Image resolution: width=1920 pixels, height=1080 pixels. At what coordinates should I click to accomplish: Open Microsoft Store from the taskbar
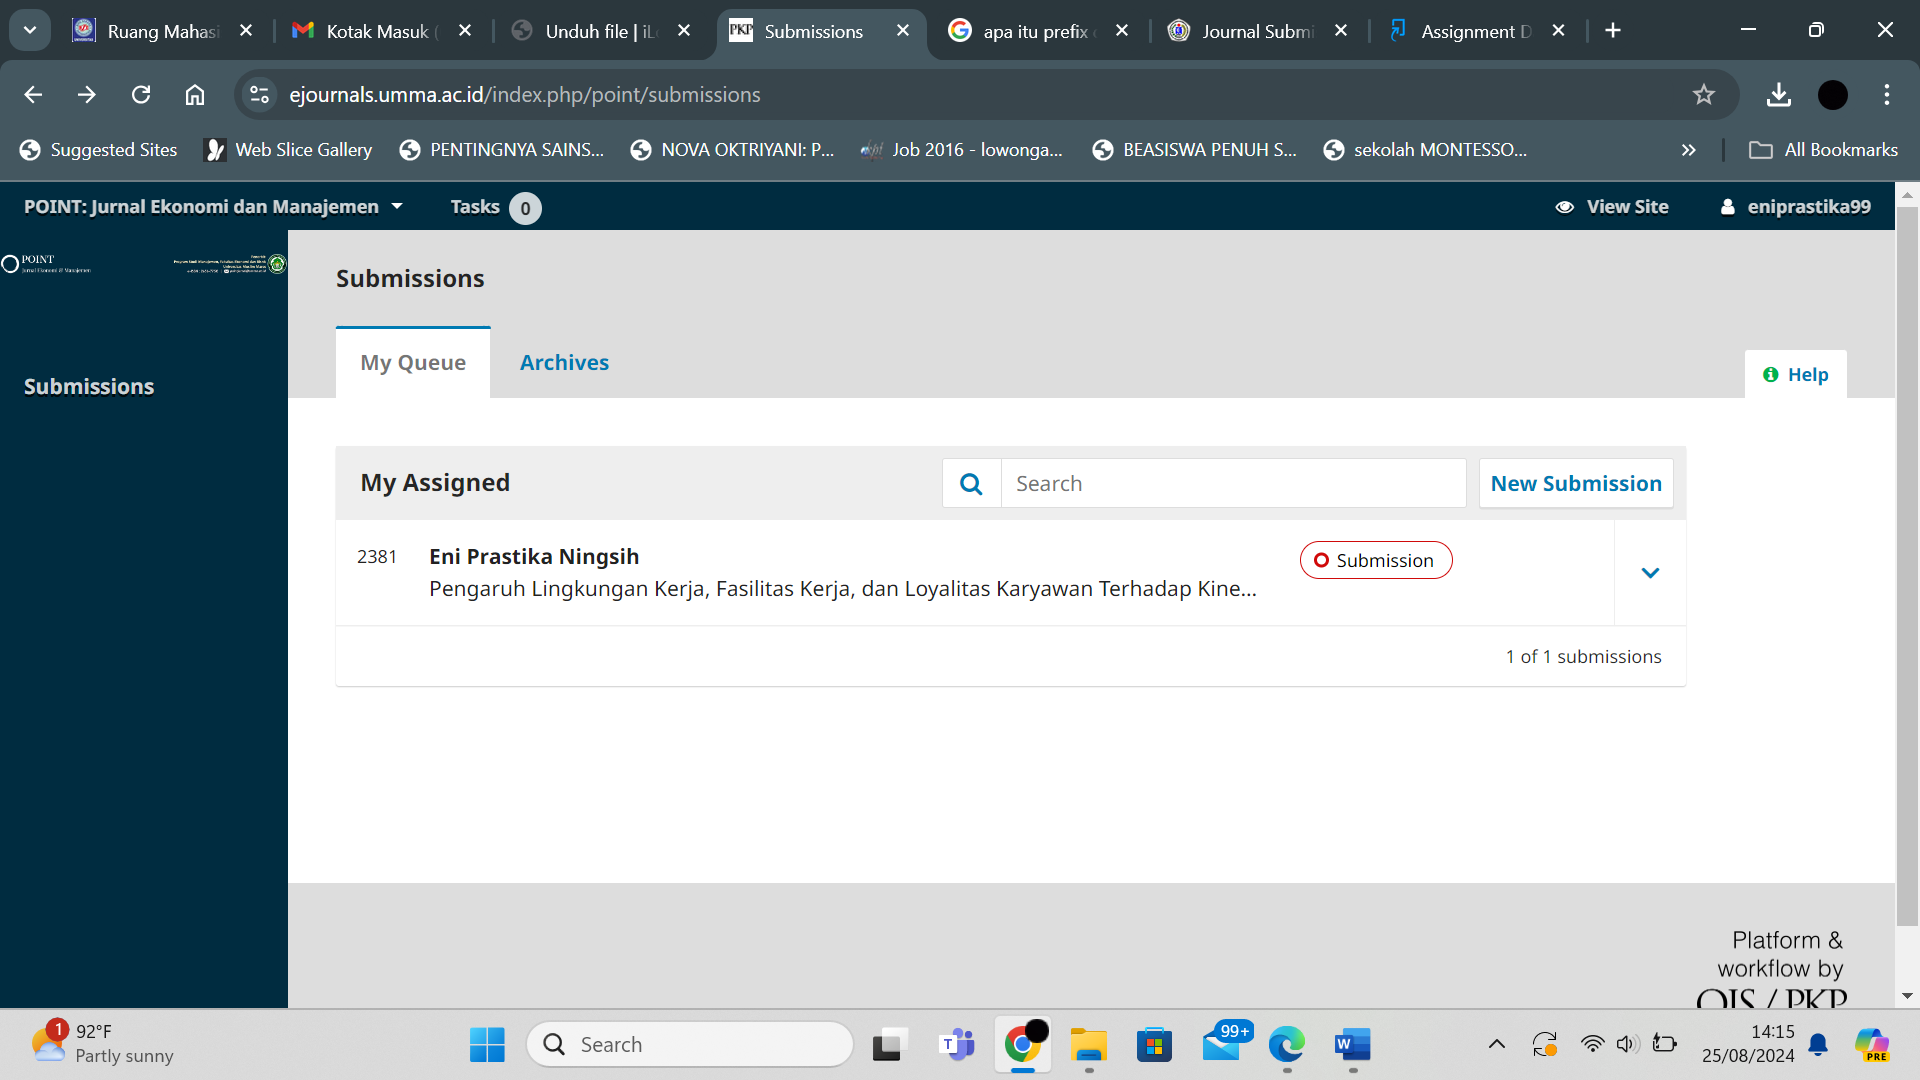coord(1154,1044)
